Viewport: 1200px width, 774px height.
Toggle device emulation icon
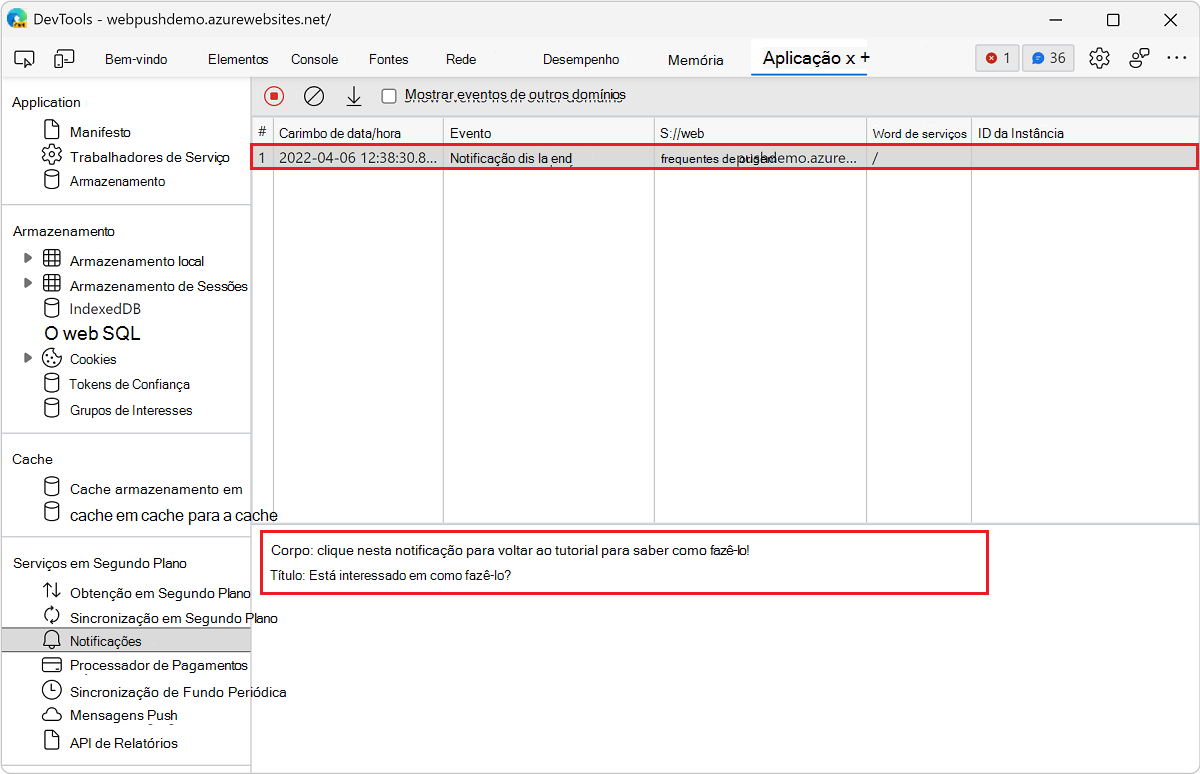point(64,58)
